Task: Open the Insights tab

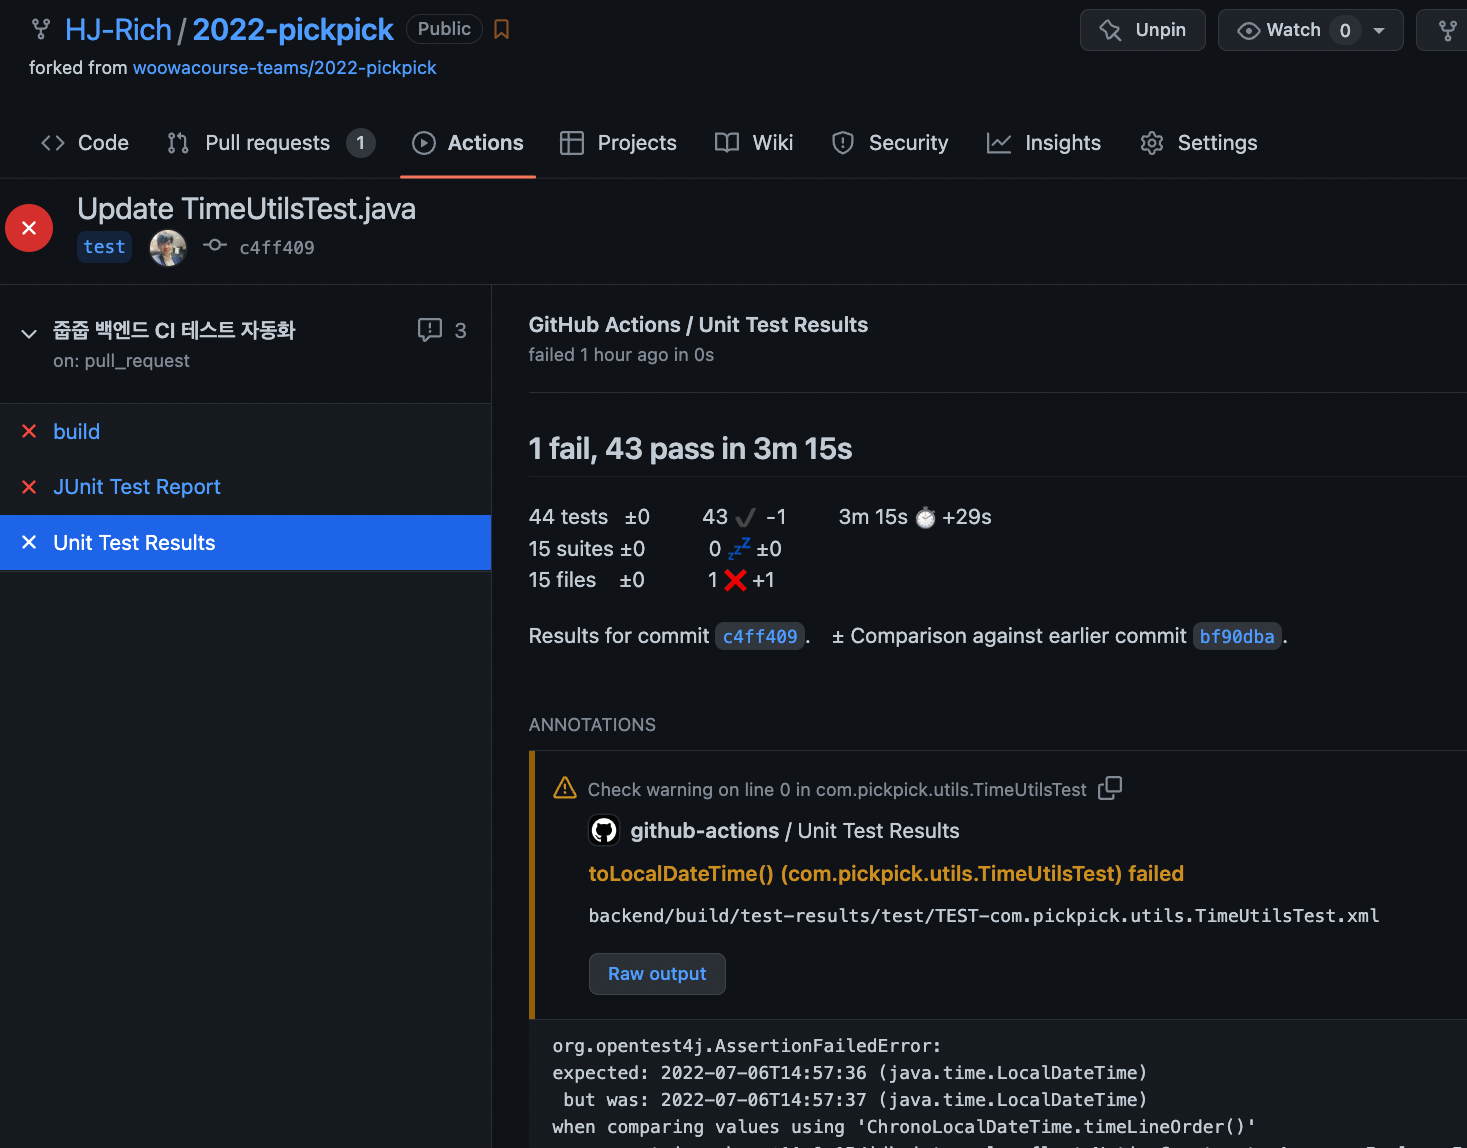Action: (x=1044, y=143)
